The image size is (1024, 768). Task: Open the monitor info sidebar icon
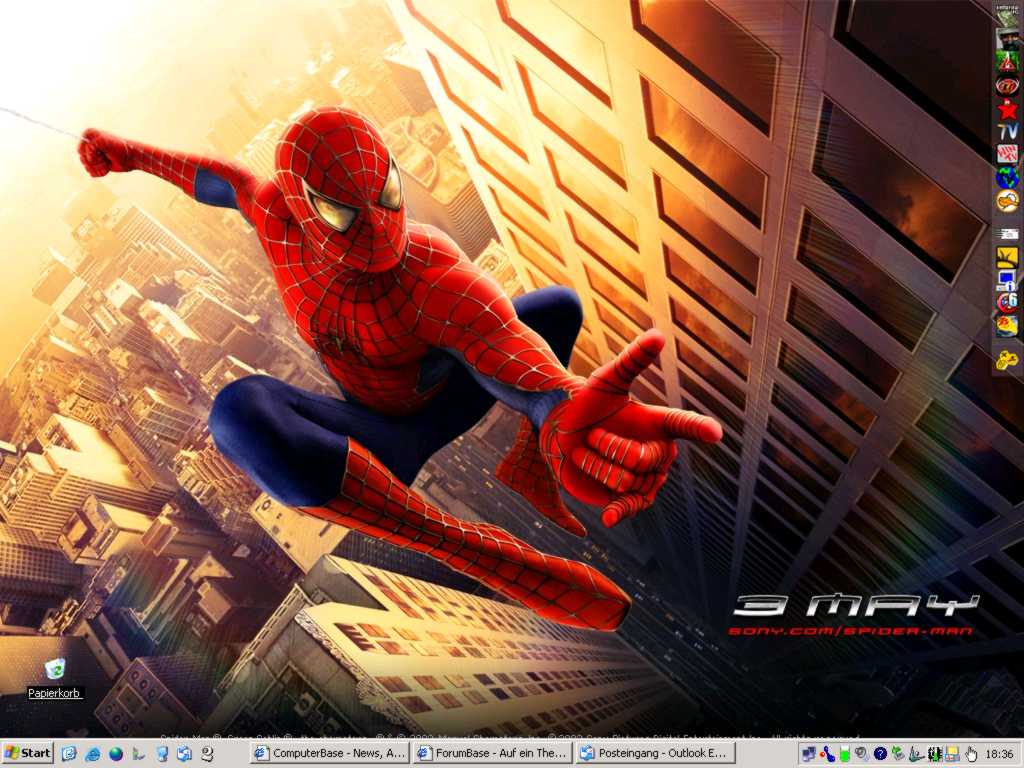[x=1007, y=281]
